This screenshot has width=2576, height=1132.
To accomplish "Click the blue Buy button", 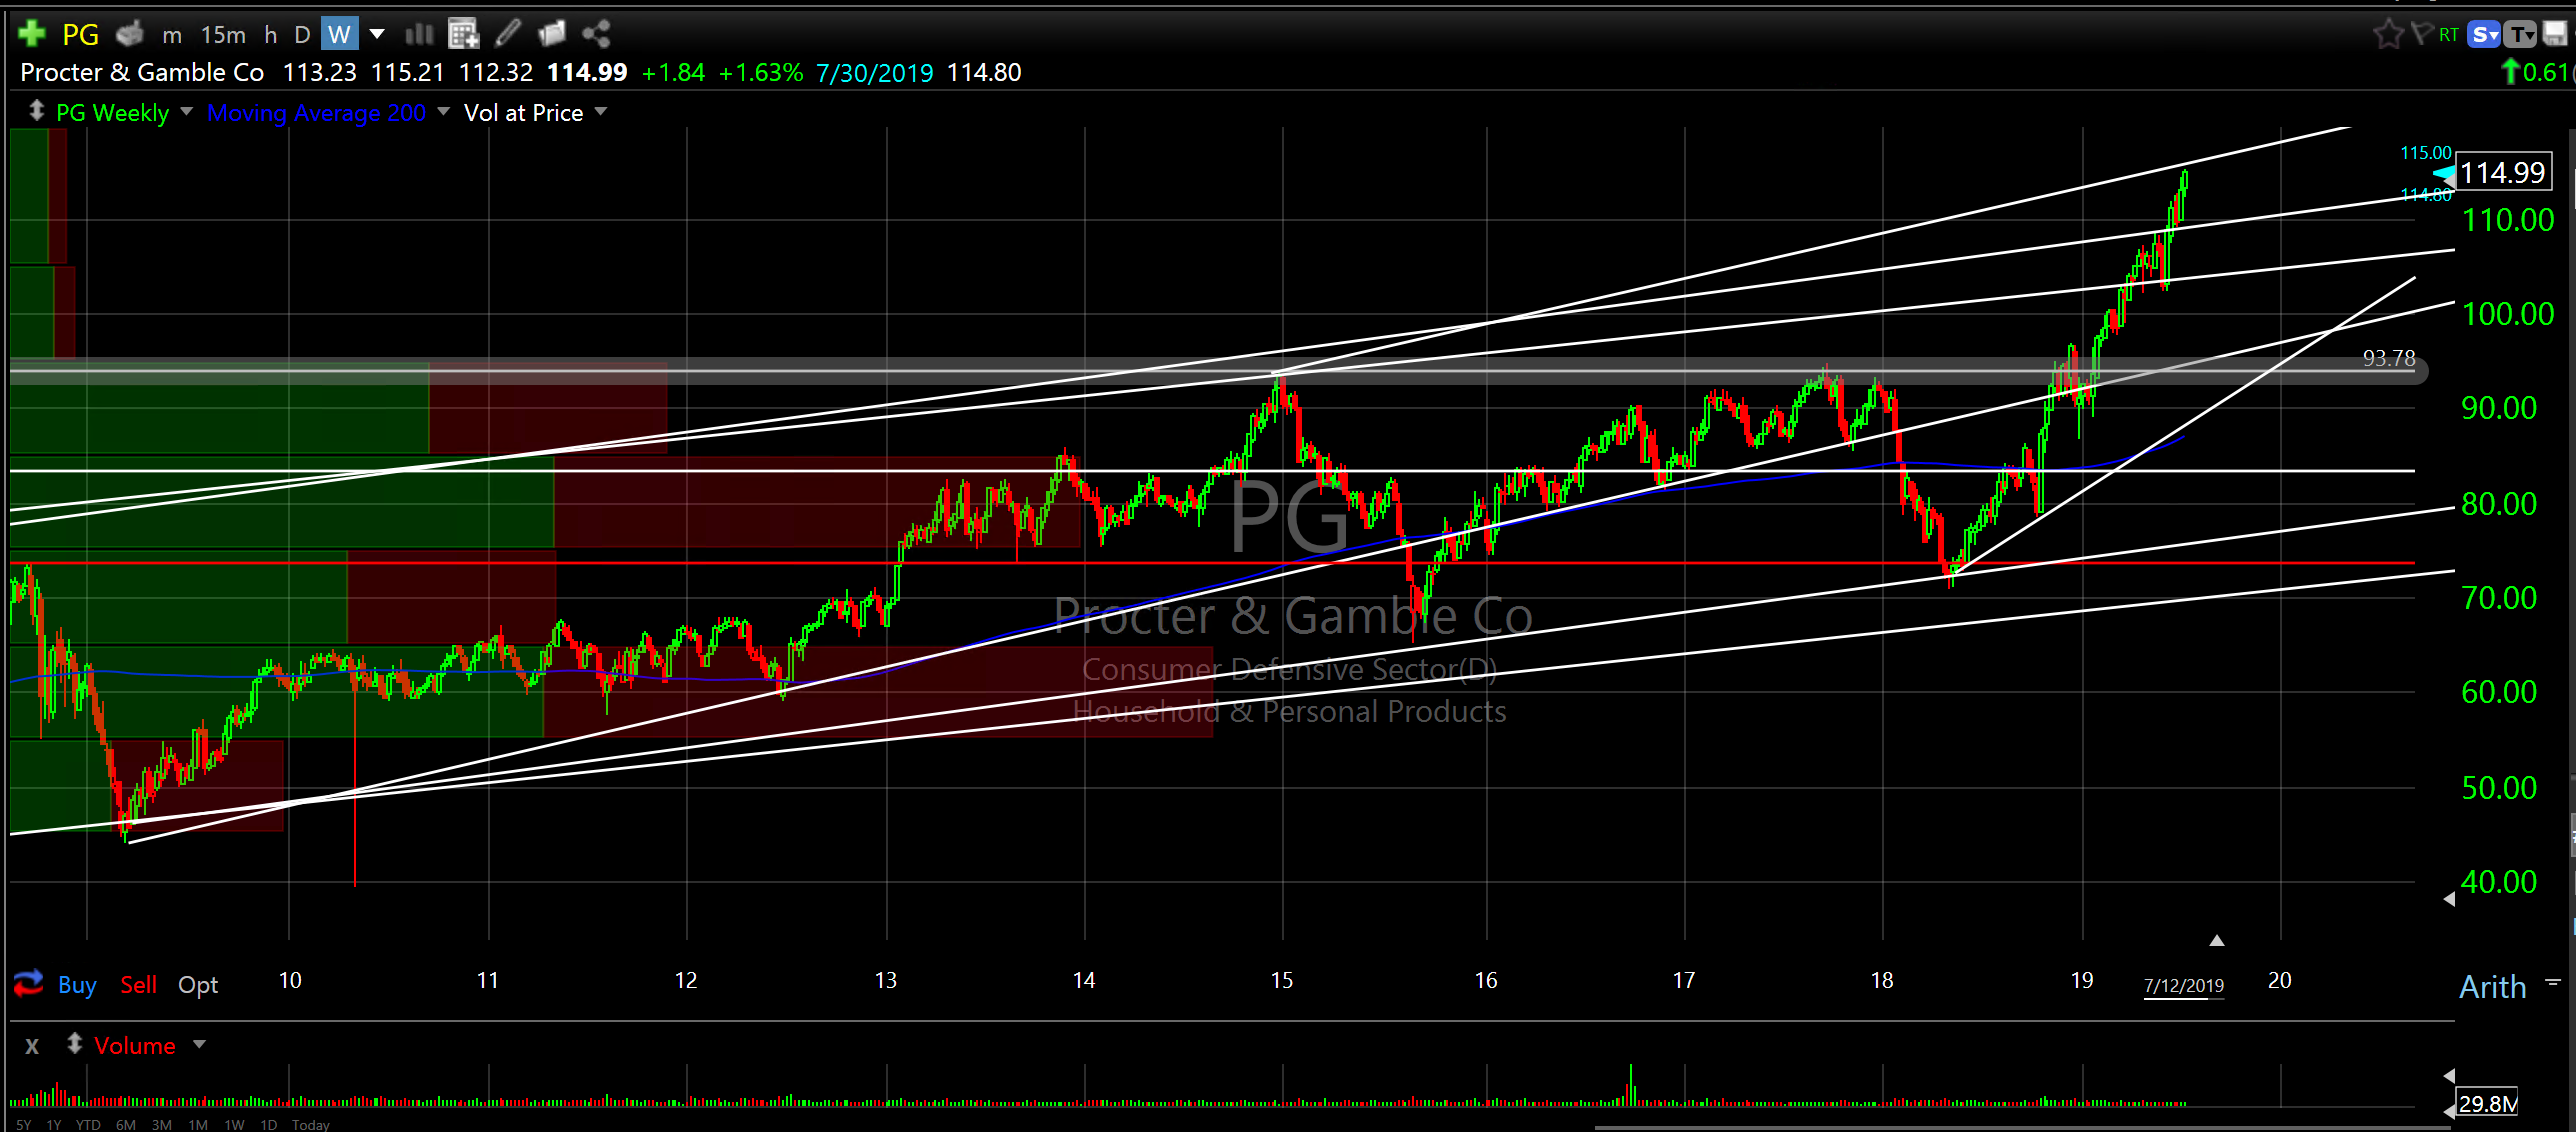I will [77, 985].
